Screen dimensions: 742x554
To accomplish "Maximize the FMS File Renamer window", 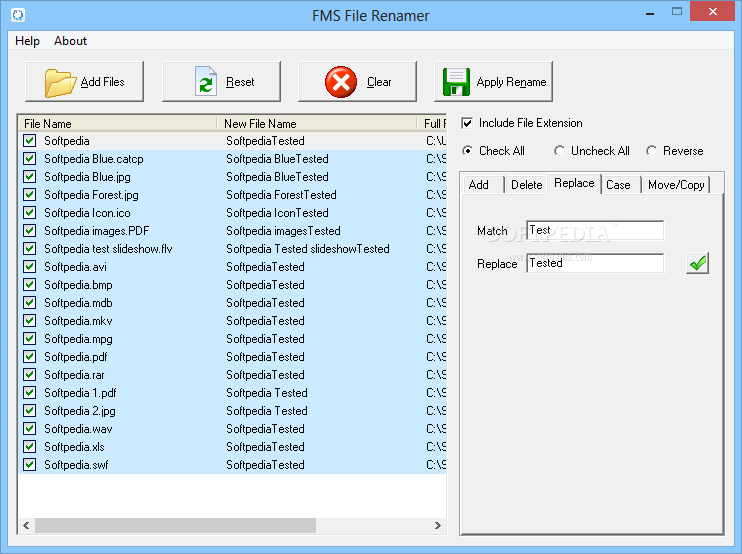I will (677, 12).
